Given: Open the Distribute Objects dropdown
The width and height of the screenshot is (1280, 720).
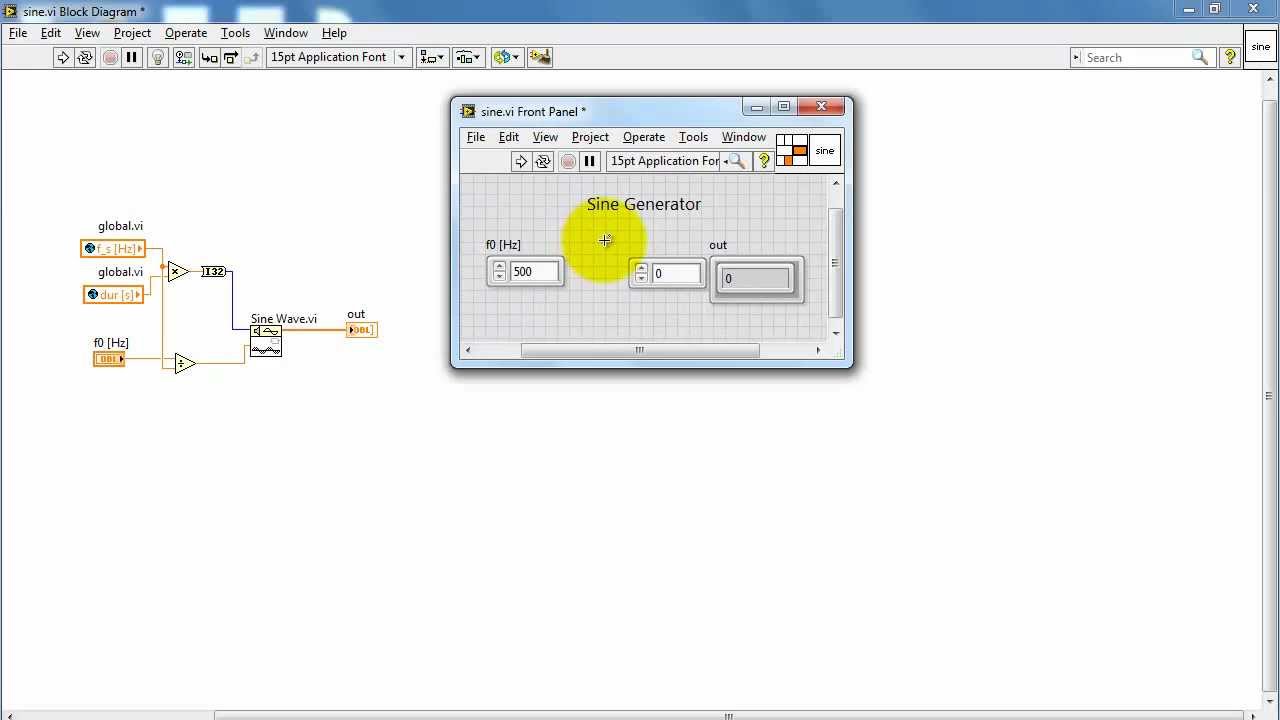Looking at the screenshot, I should tap(468, 57).
